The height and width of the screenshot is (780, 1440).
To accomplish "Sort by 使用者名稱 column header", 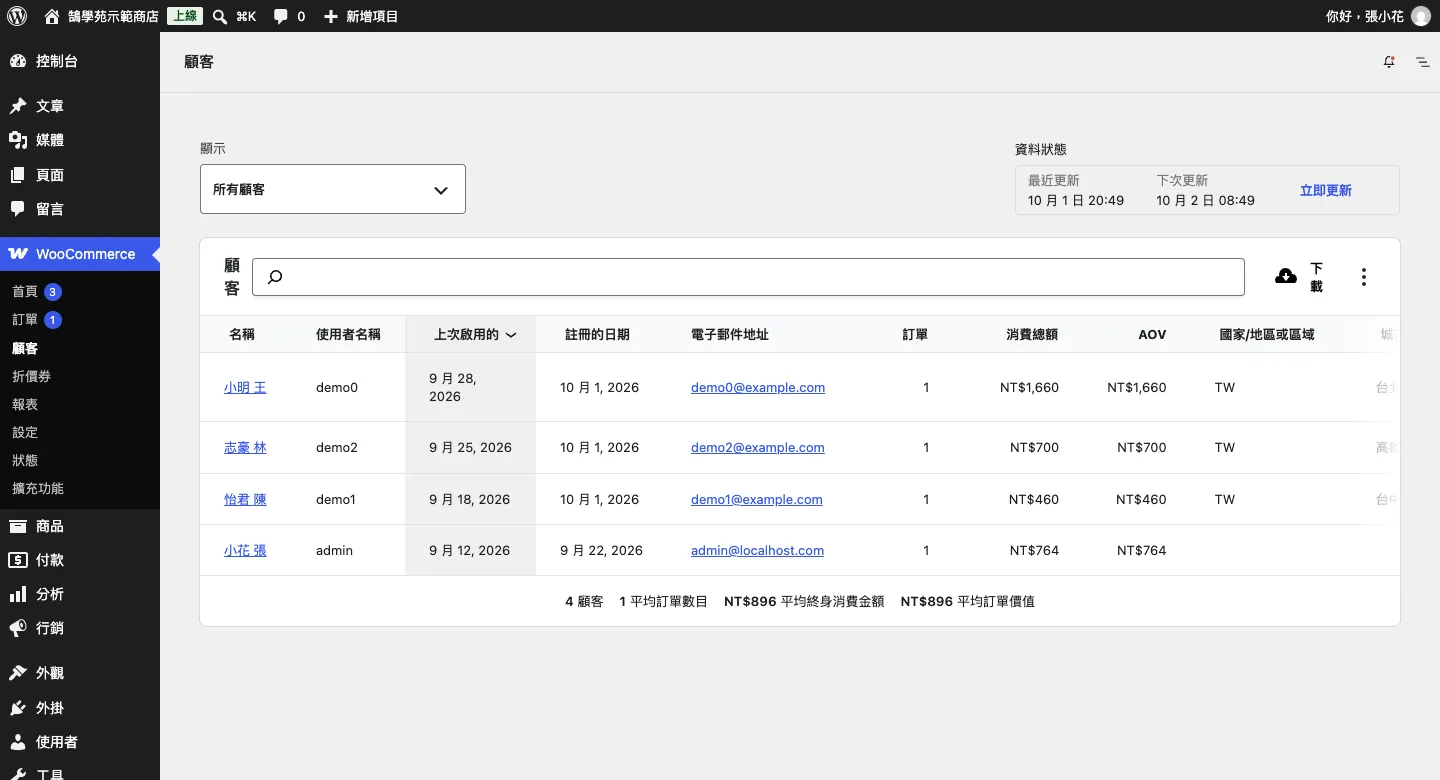I will 348,335.
